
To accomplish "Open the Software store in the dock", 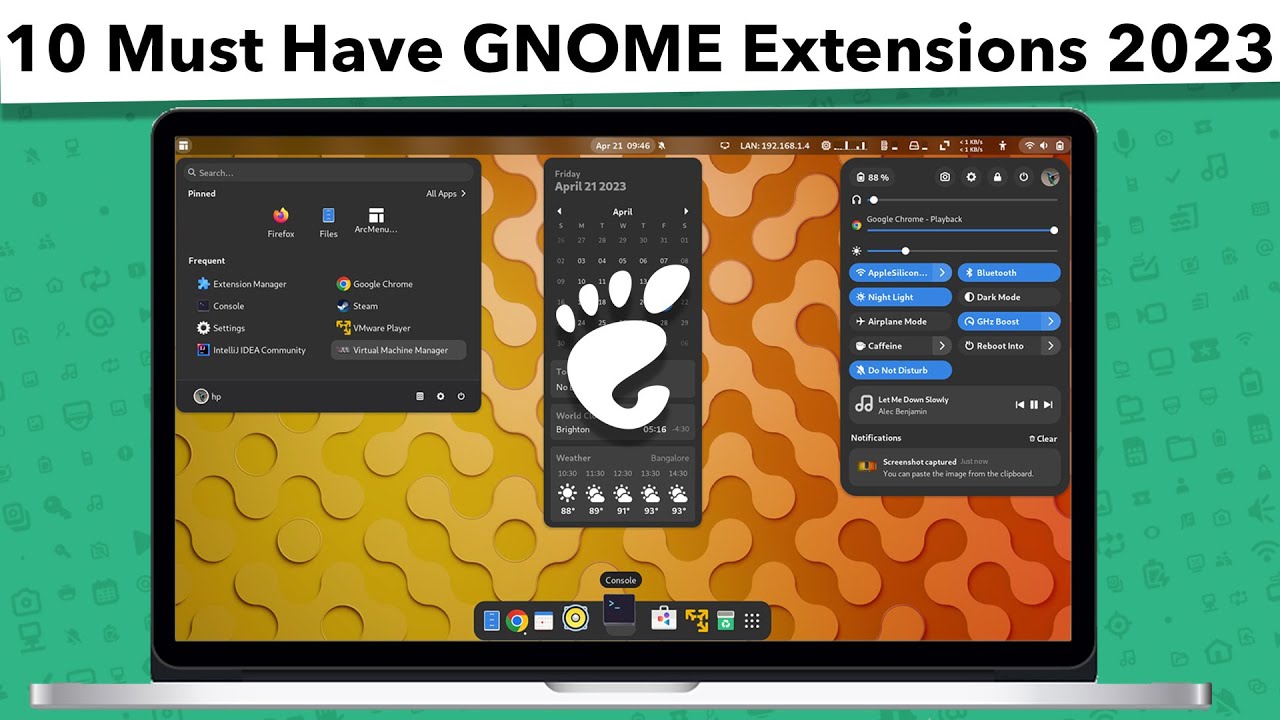I will pos(664,620).
